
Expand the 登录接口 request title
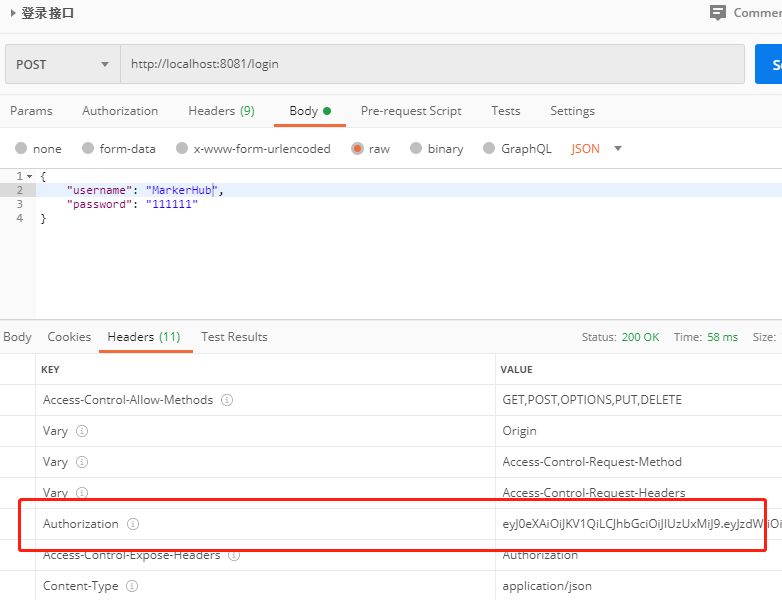point(13,13)
